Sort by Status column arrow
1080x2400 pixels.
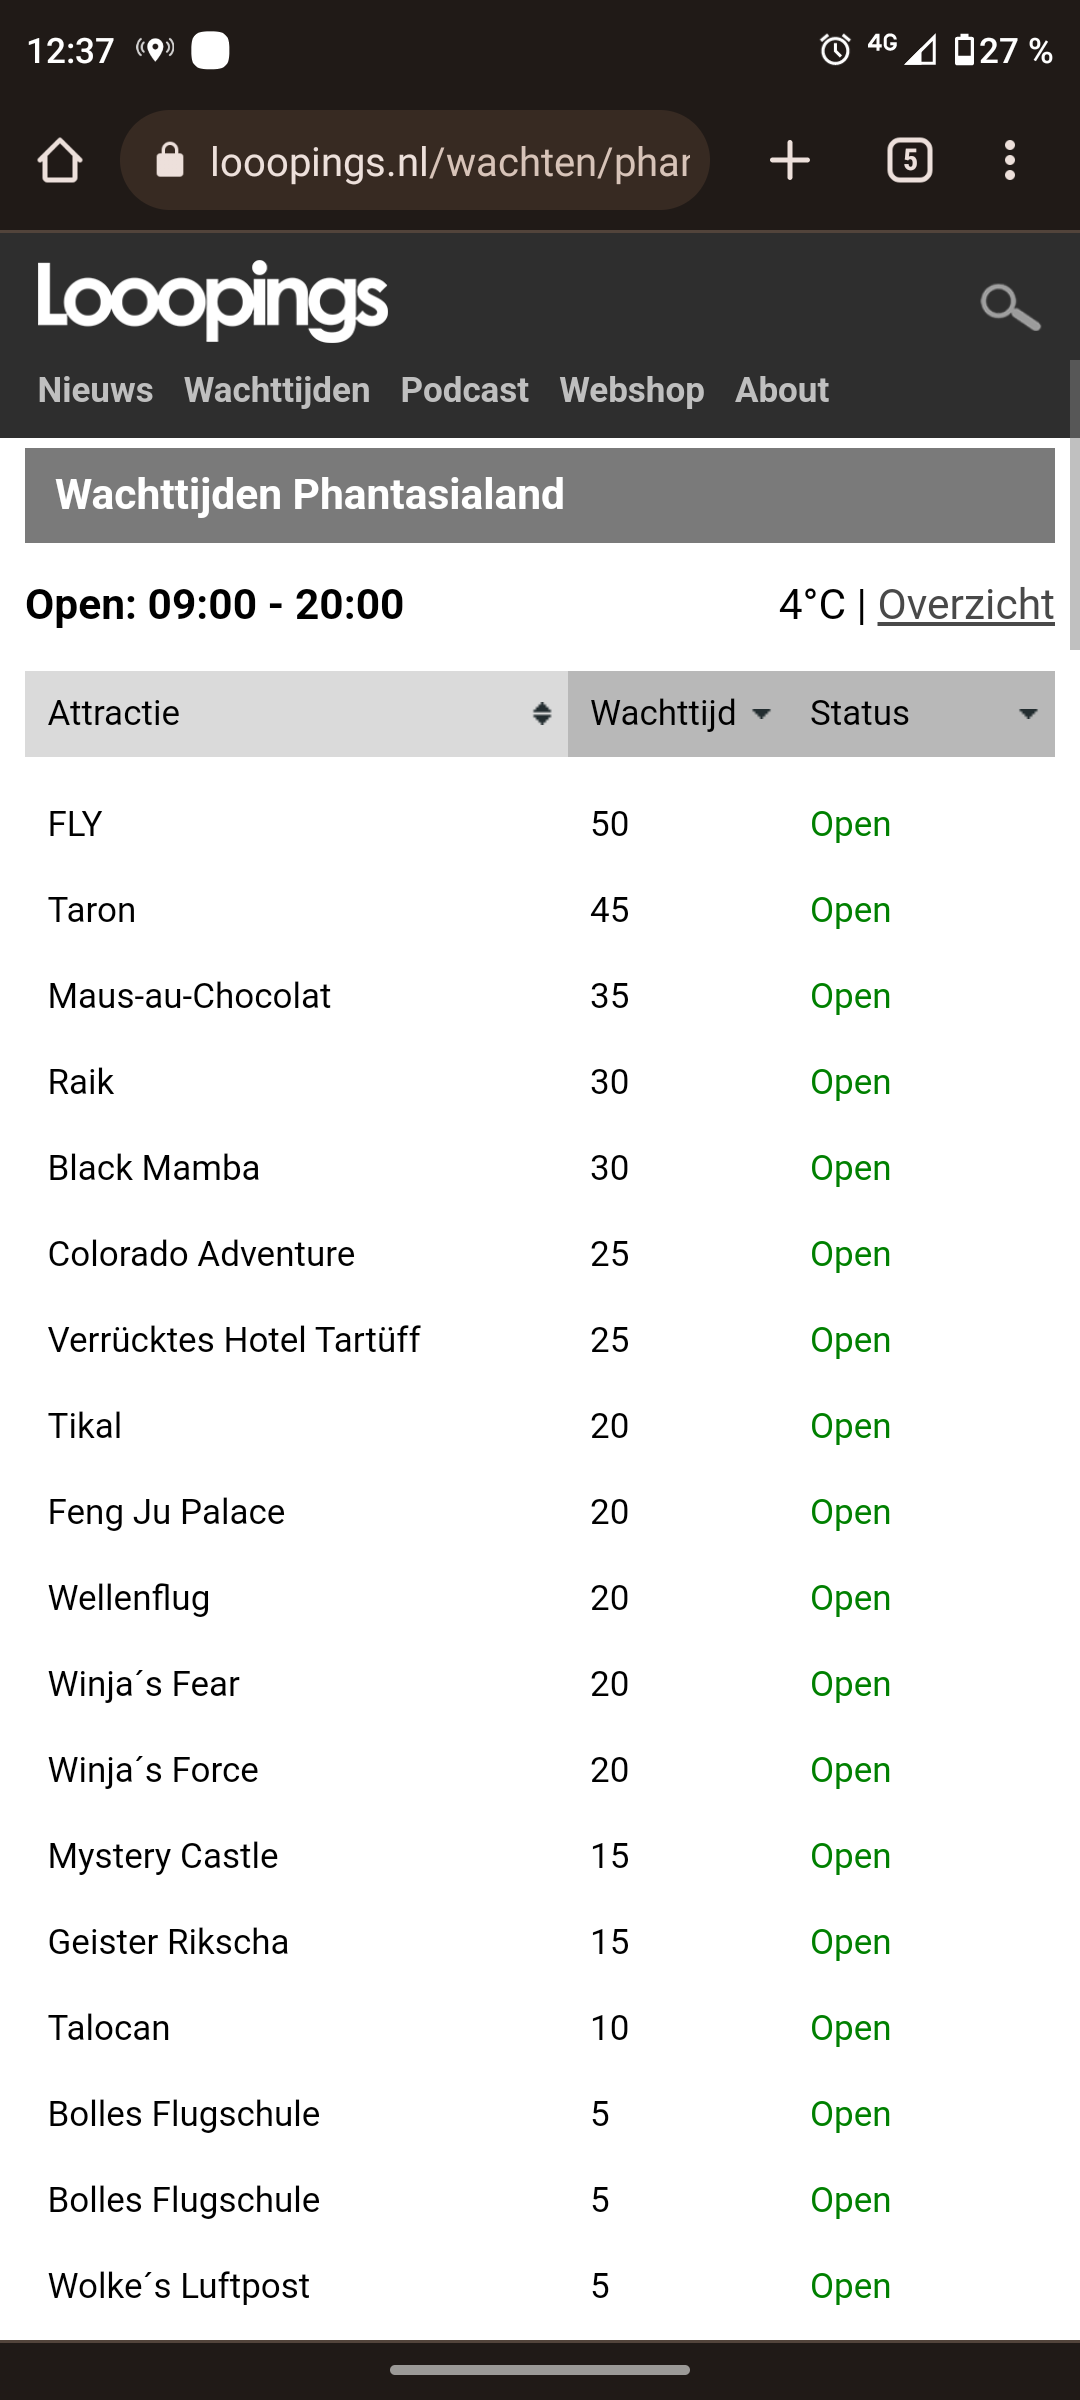pos(1027,713)
